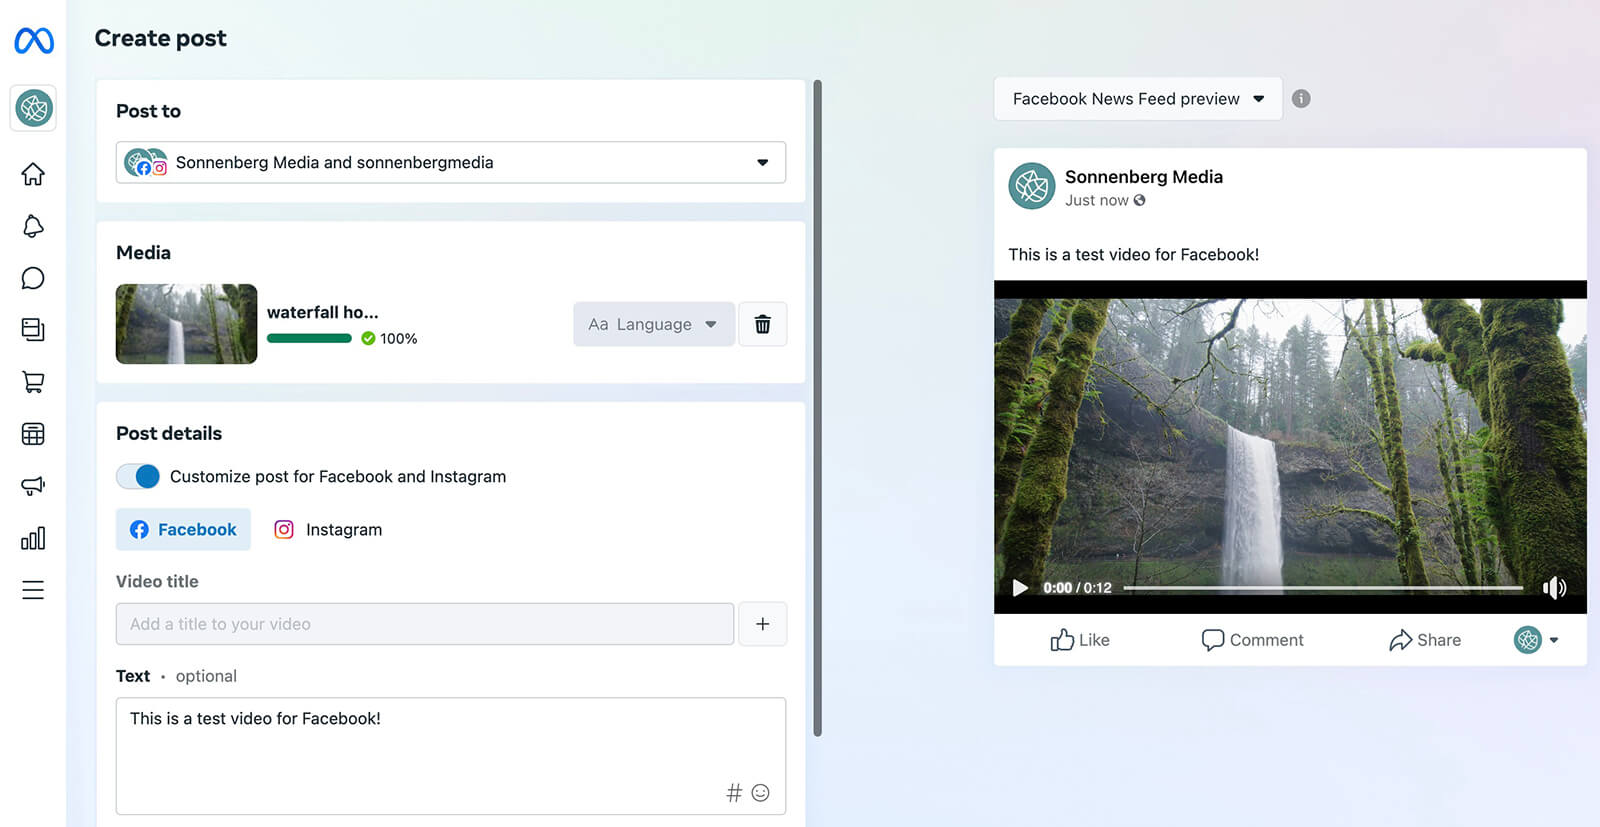The image size is (1600, 827).
Task: Open Planner calendar grid icon
Action: click(x=33, y=434)
